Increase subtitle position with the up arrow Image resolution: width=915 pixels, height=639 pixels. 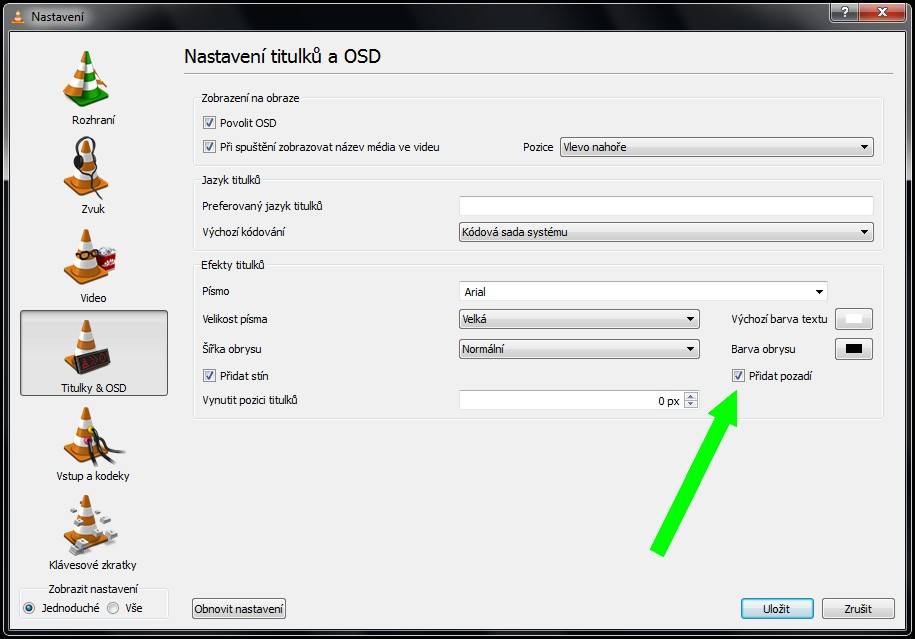pyautogui.click(x=691, y=396)
